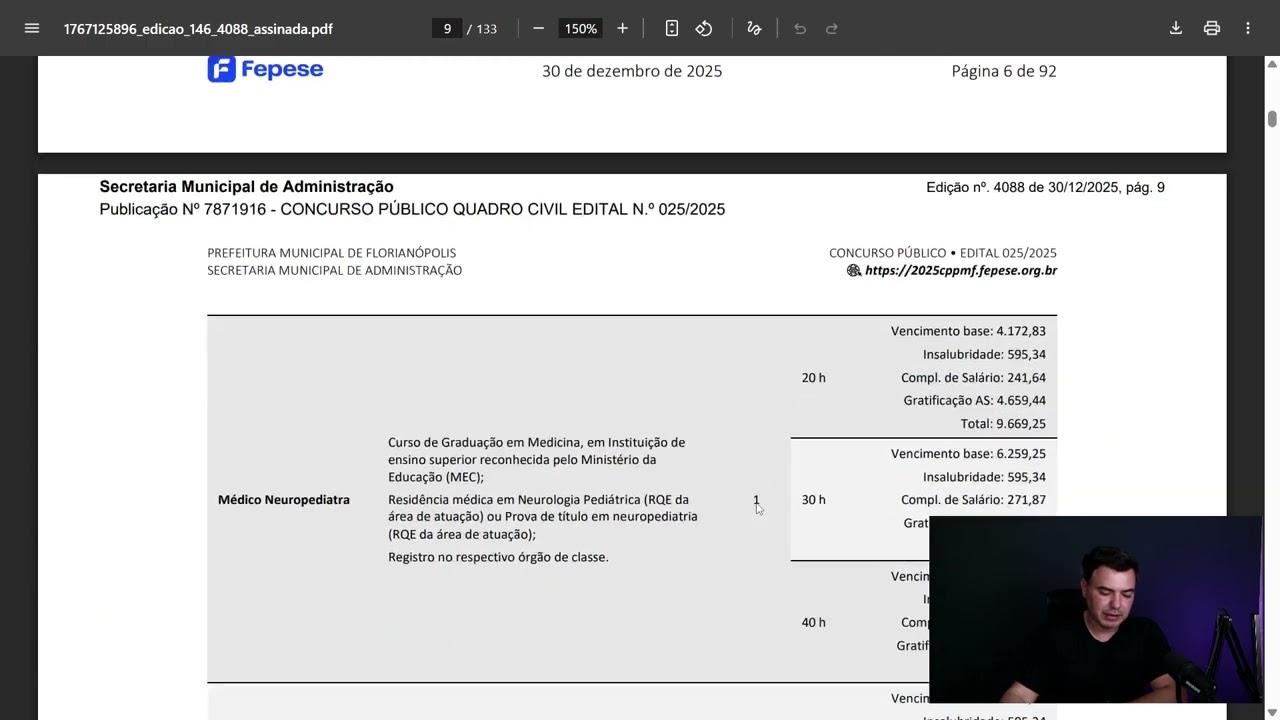Click 'Residência médica em Neurologia Pediátrica' text
The height and width of the screenshot is (720, 1280).
click(x=514, y=500)
